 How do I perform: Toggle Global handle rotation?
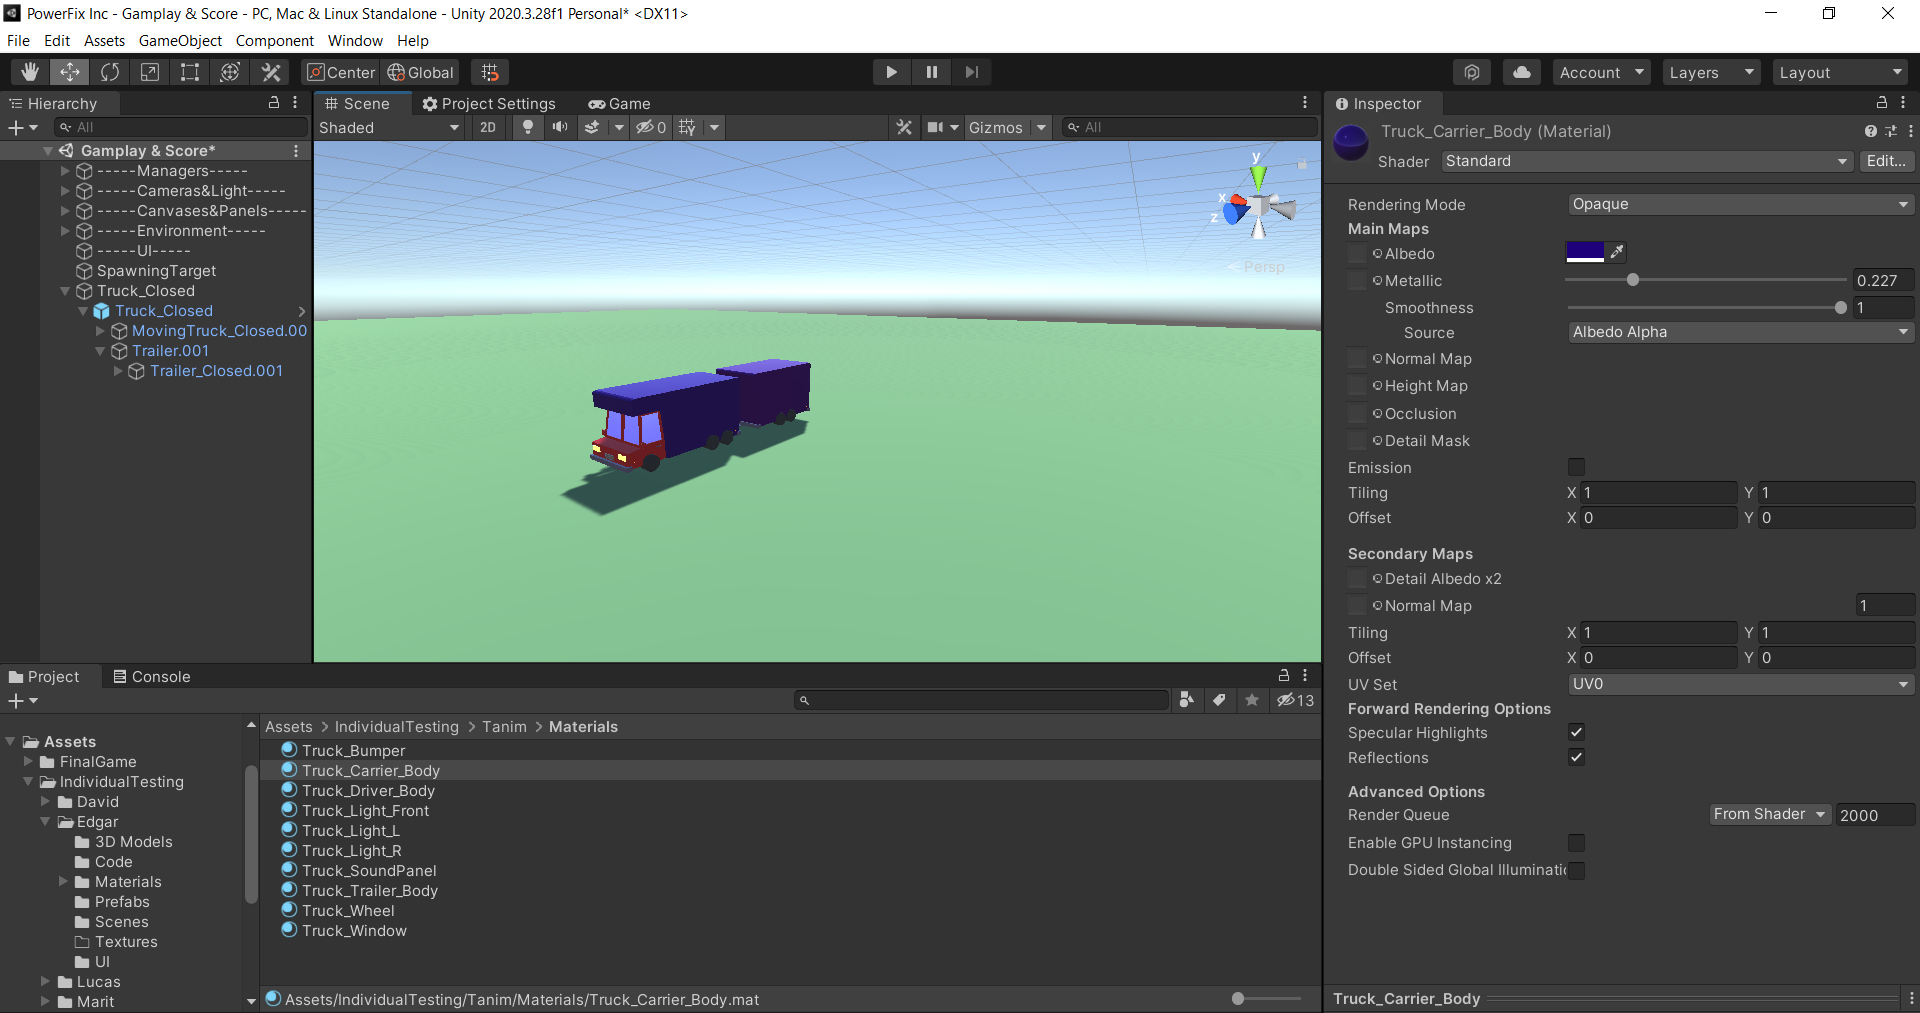tap(421, 72)
